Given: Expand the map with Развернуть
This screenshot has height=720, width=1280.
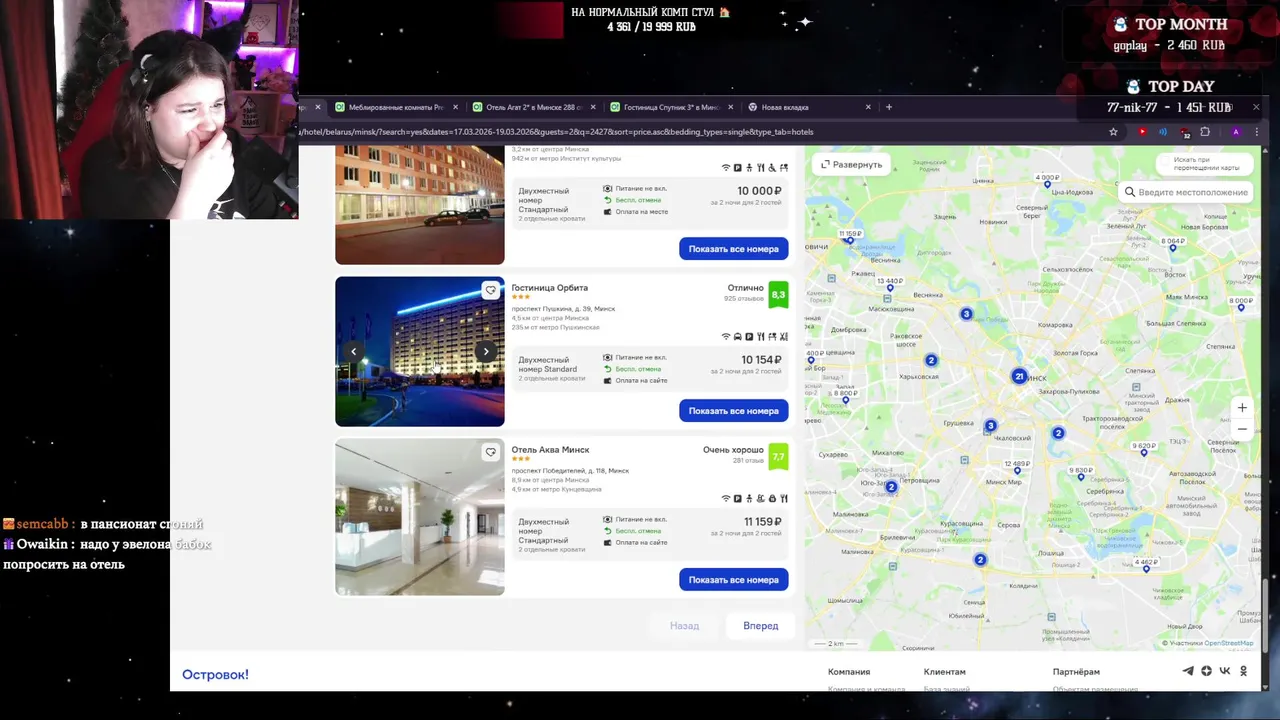Looking at the screenshot, I should pyautogui.click(x=852, y=164).
